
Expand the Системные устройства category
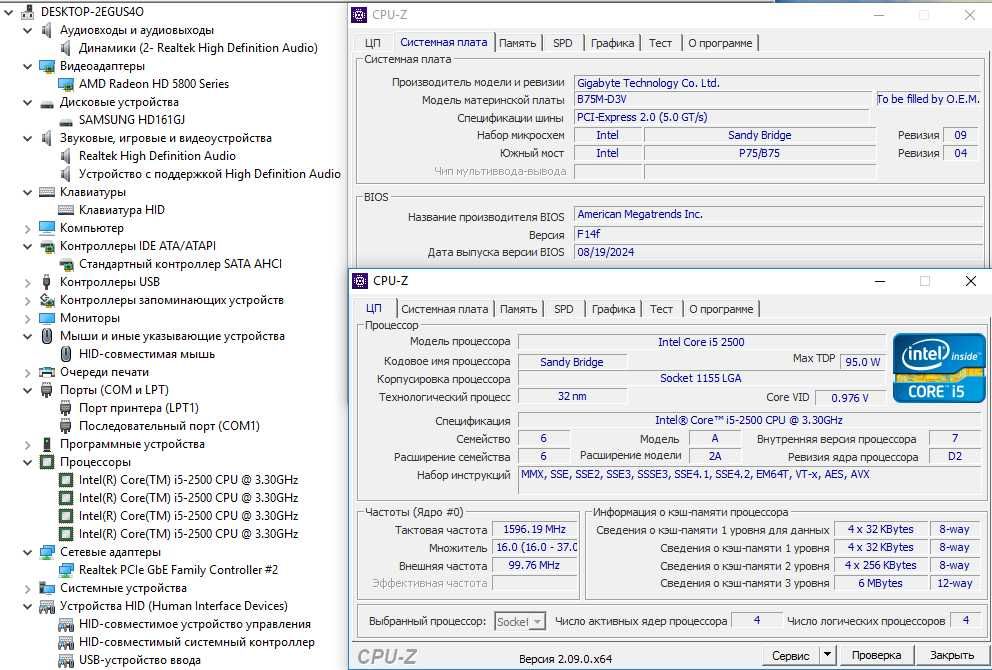pos(27,588)
